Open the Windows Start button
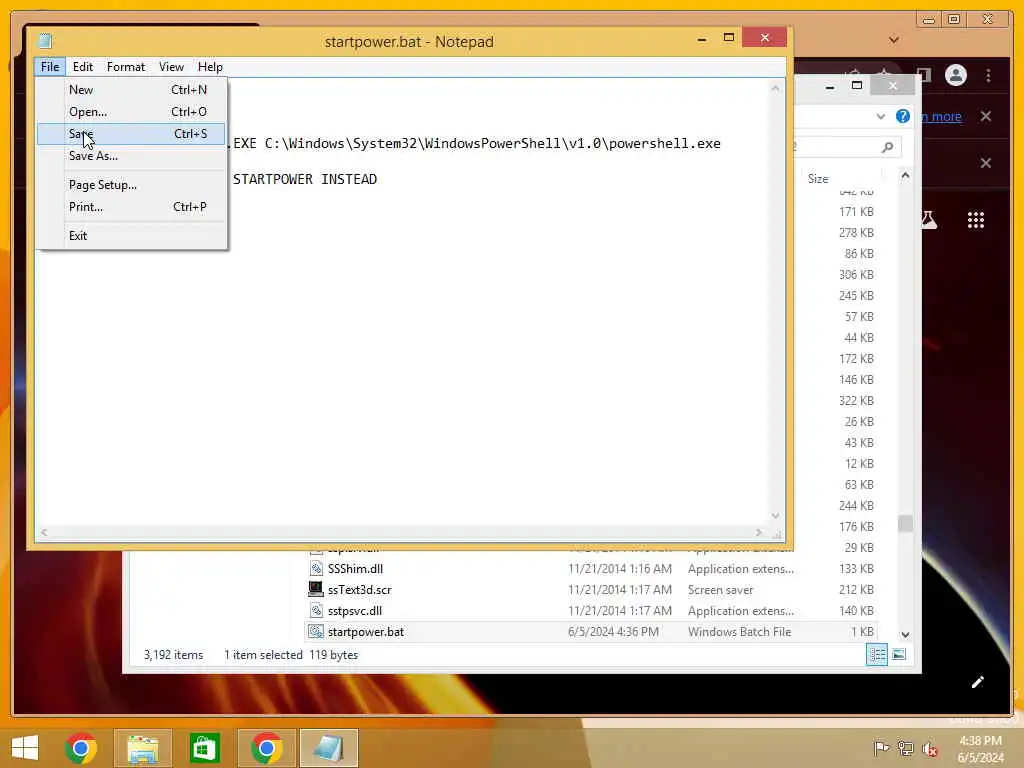1024x768 pixels. pos(25,748)
